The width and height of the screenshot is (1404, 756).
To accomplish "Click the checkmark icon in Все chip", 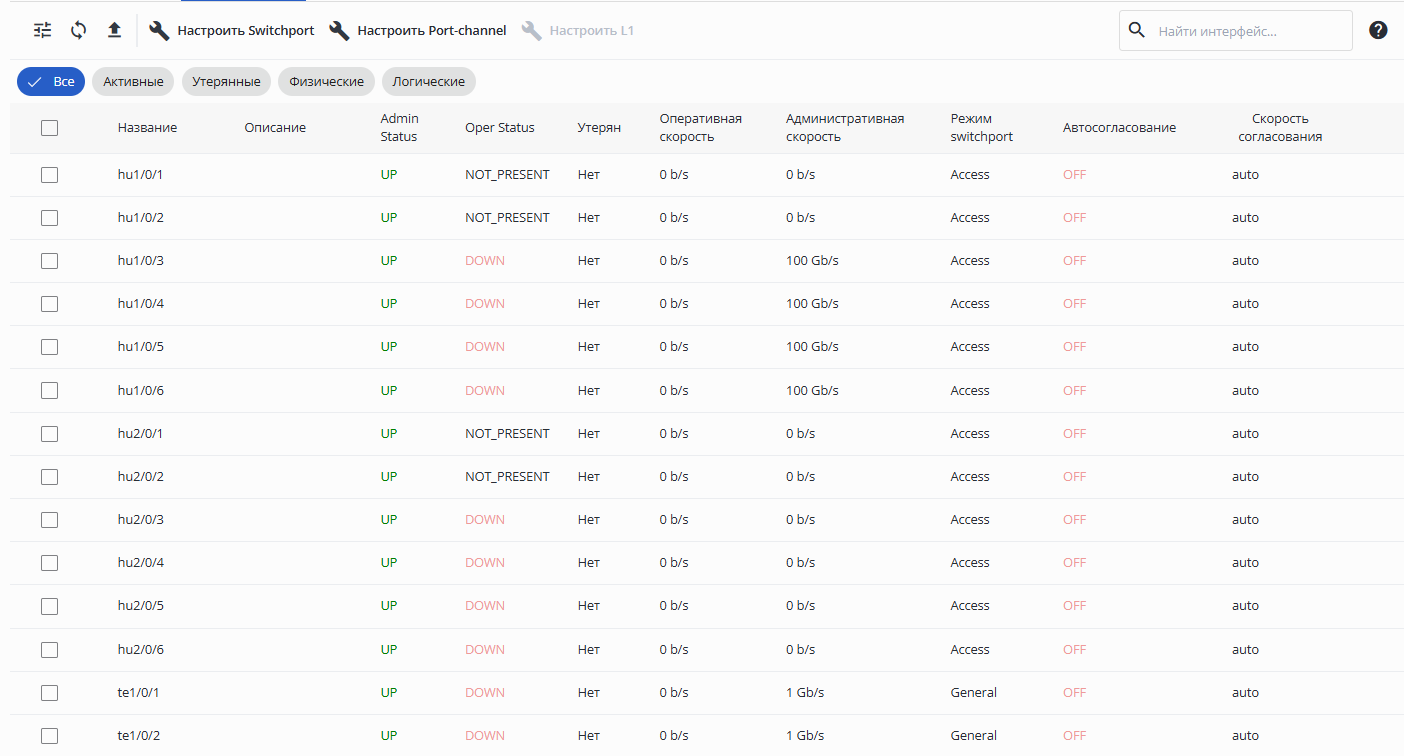I will tap(35, 82).
